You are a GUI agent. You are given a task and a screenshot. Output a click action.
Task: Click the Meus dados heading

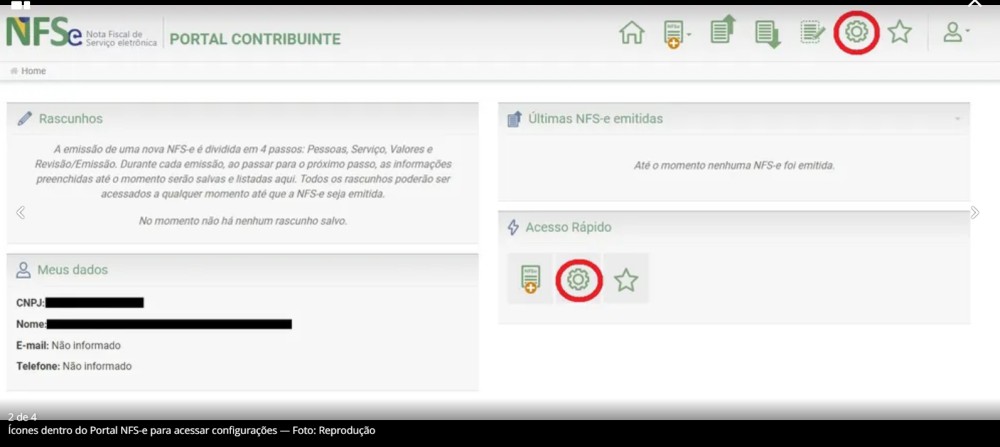point(73,270)
